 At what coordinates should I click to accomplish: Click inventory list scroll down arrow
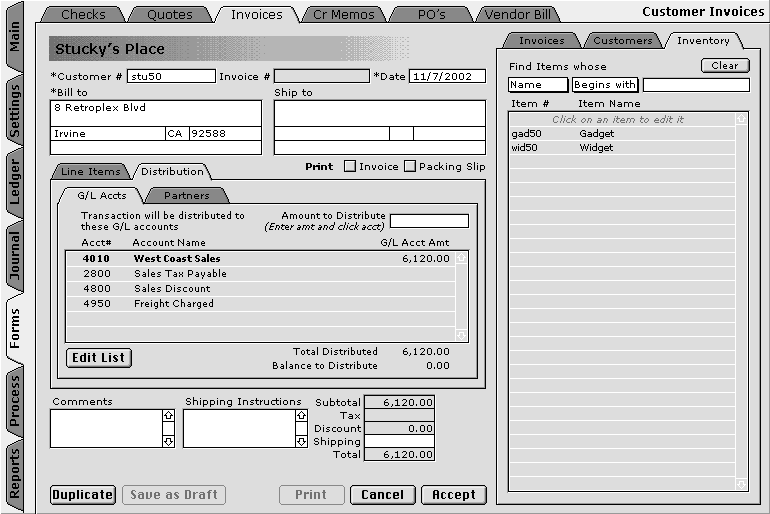(741, 485)
